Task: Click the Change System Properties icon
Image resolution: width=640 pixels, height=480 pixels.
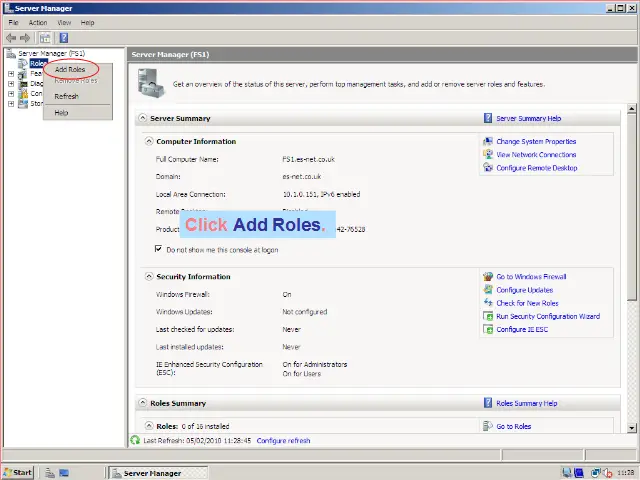Action: pos(488,141)
